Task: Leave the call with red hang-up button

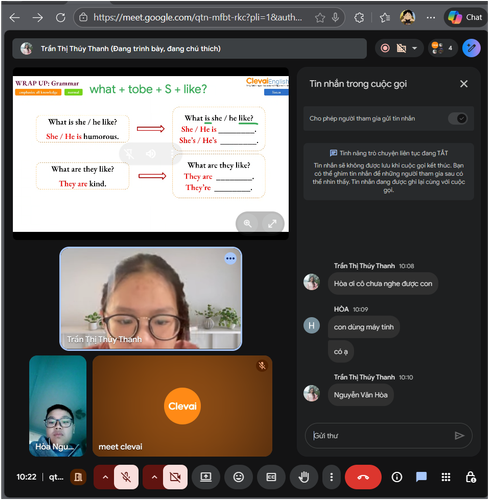Action: (363, 477)
